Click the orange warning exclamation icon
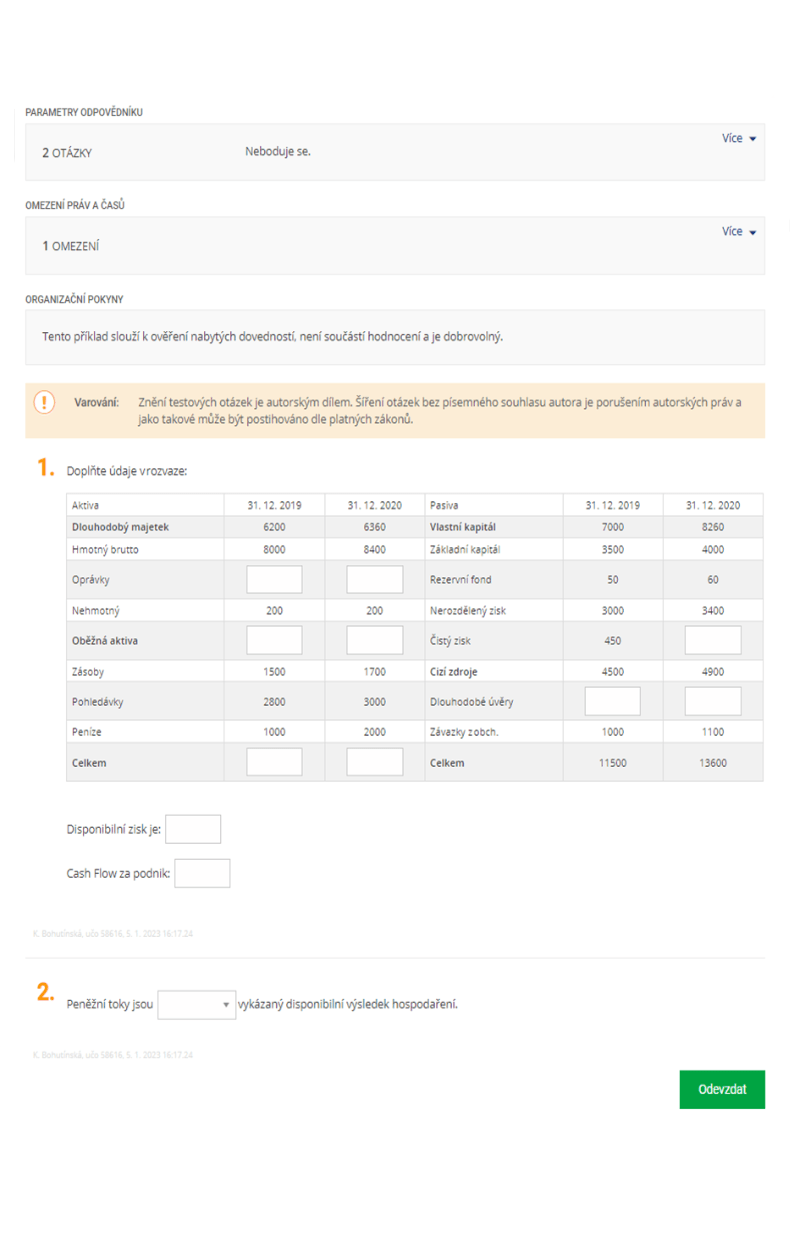The image size is (790, 1233). click(x=45, y=402)
